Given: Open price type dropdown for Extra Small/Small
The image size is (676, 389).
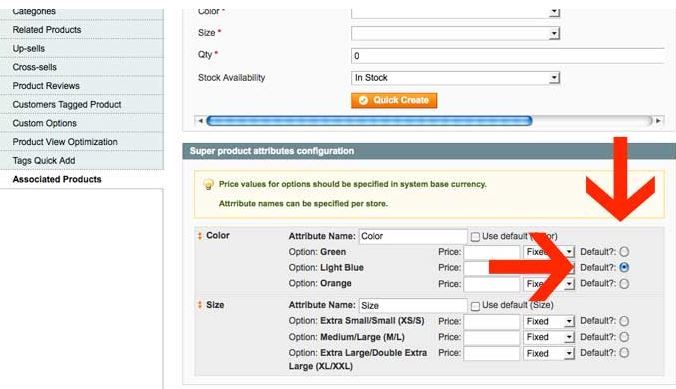Looking at the screenshot, I should tap(549, 321).
